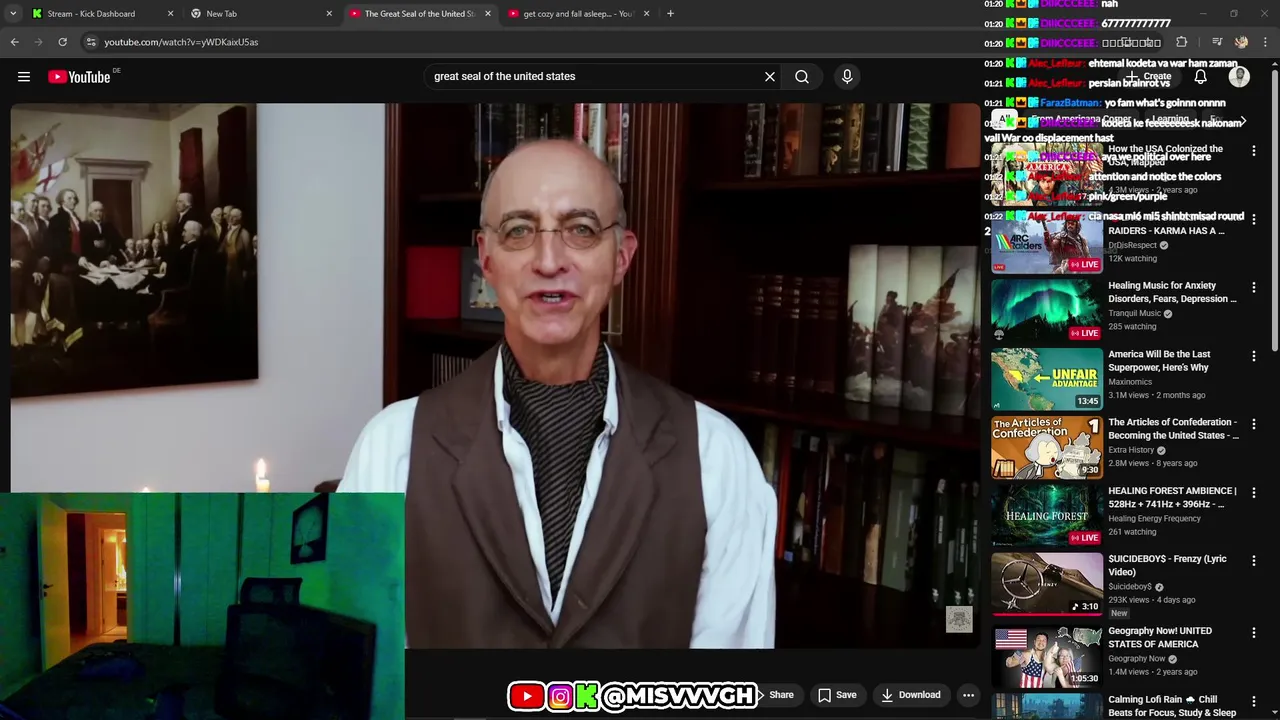Image resolution: width=1280 pixels, height=720 pixels.
Task: Open the UNFAIR ADVANTAGE map thumbnail
Action: coord(1047,378)
